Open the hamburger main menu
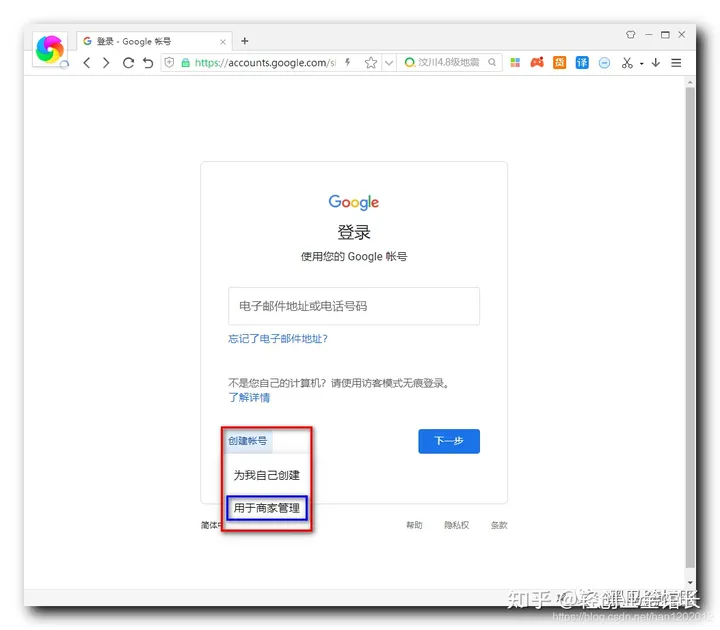This screenshot has width=720, height=630. (676, 62)
